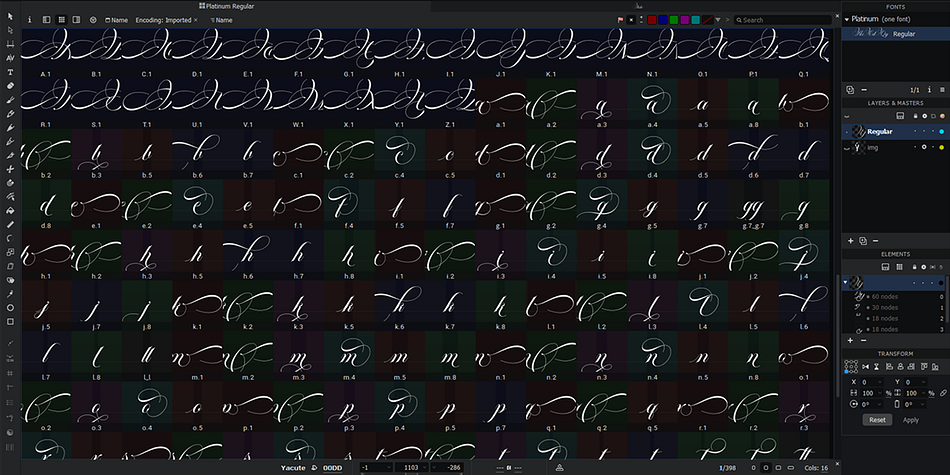Select the Contour arrow tool

click(x=10, y=16)
